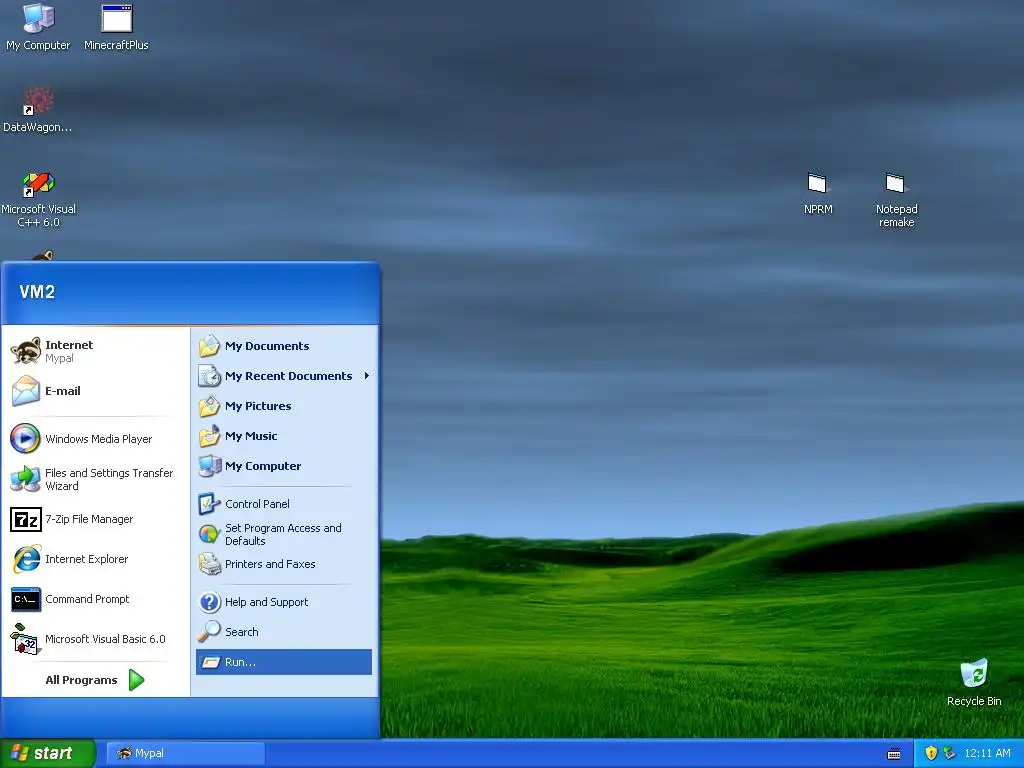Expand My Recent Documents submenu arrow
The height and width of the screenshot is (768, 1024).
(366, 376)
